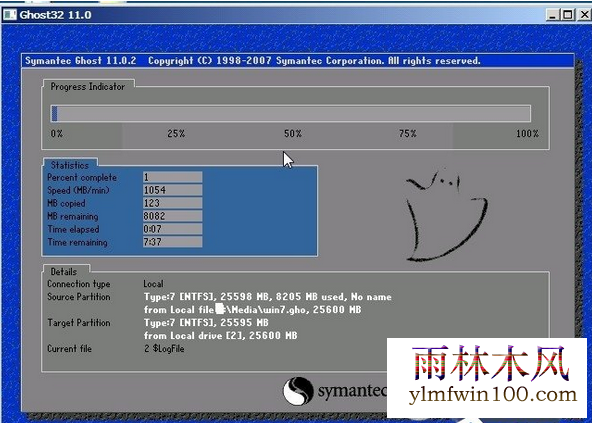Select the Details group heading

click(x=63, y=272)
